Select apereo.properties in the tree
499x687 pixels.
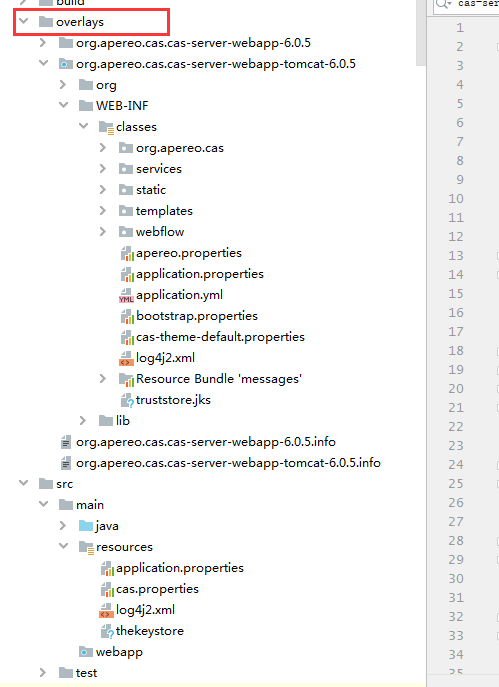click(x=189, y=253)
